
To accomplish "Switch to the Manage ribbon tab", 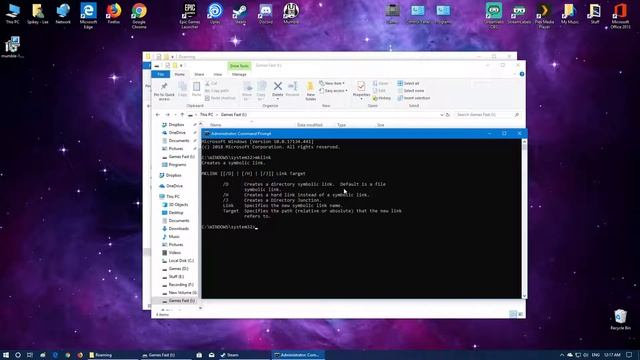I will [x=239, y=74].
